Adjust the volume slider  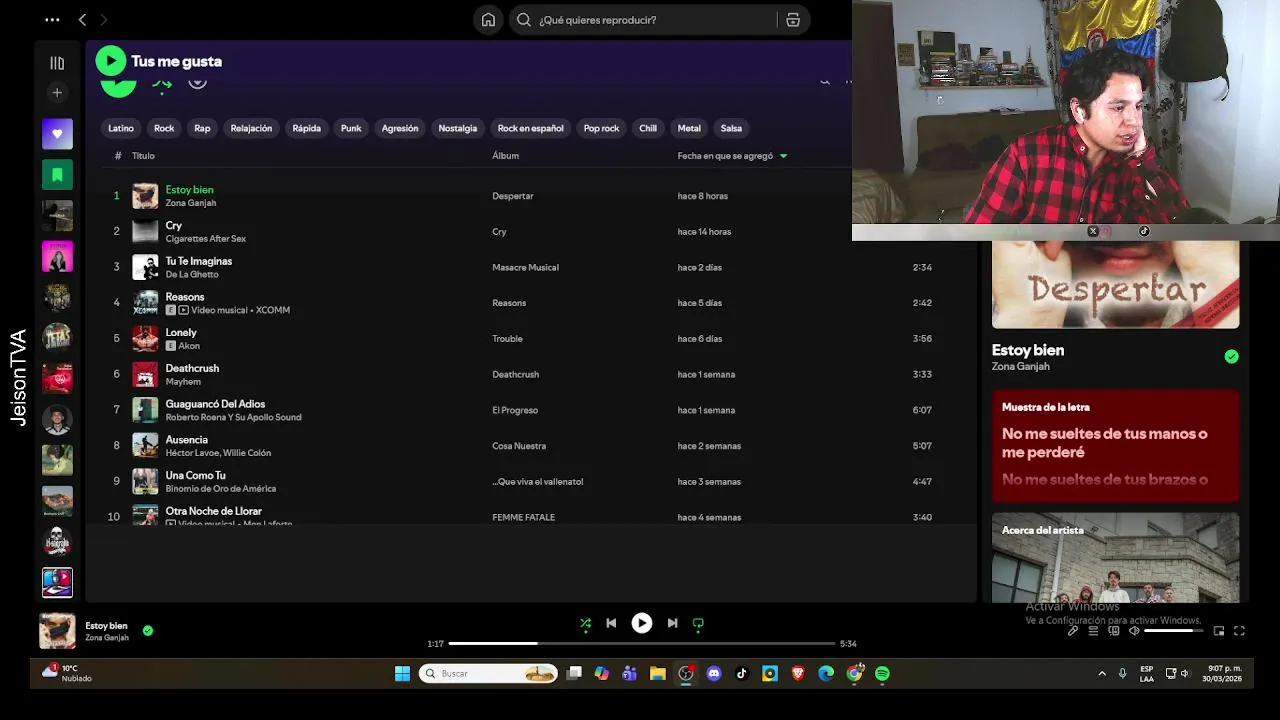[1174, 631]
